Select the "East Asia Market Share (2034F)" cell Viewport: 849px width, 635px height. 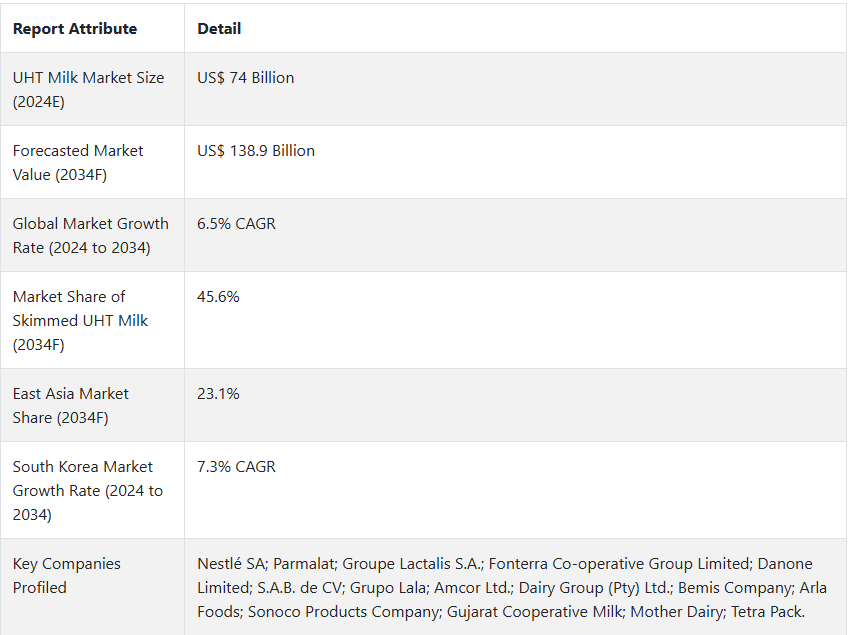pos(70,405)
